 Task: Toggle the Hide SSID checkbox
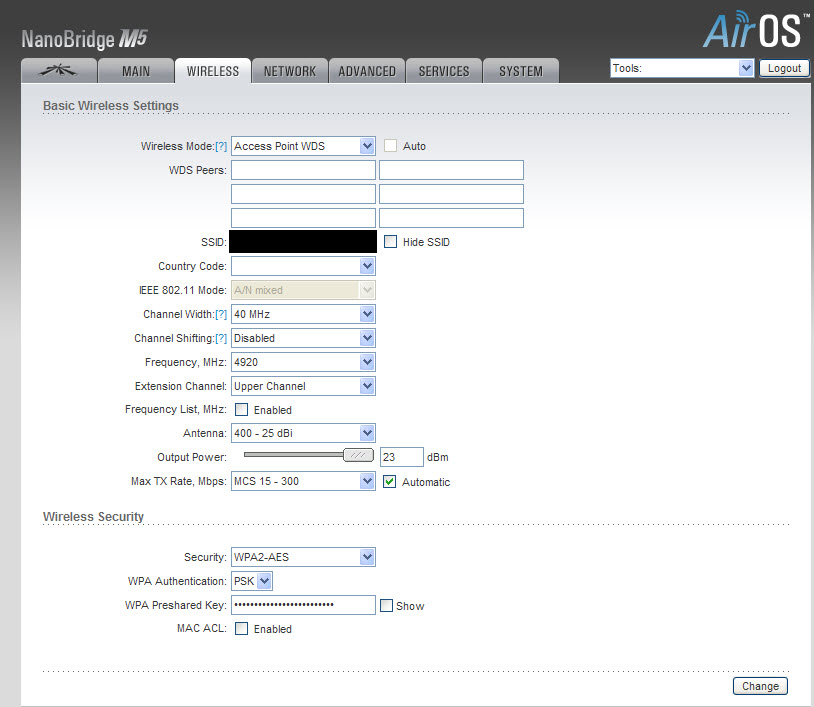point(391,242)
